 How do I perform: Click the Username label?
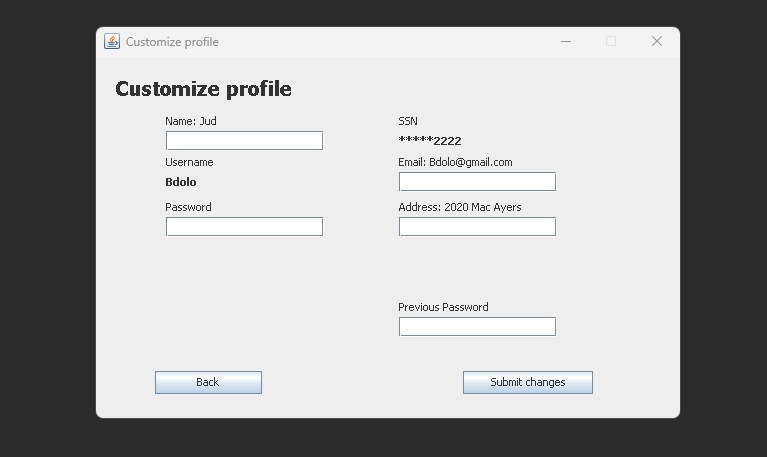[x=189, y=162]
